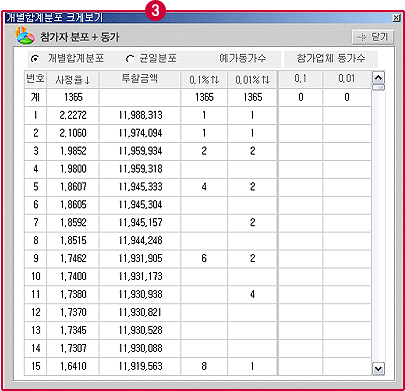405x391 pixels.
Task: Click the 참가업체 동가수 header
Action: pos(331,58)
